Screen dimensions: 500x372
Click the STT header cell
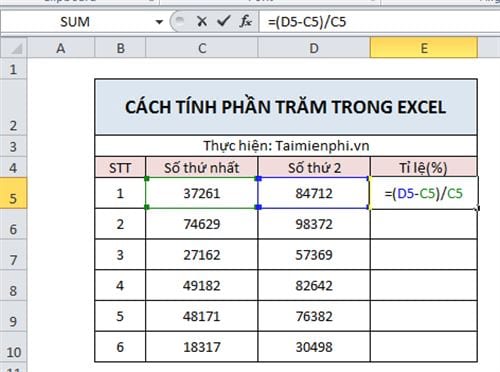[120, 167]
